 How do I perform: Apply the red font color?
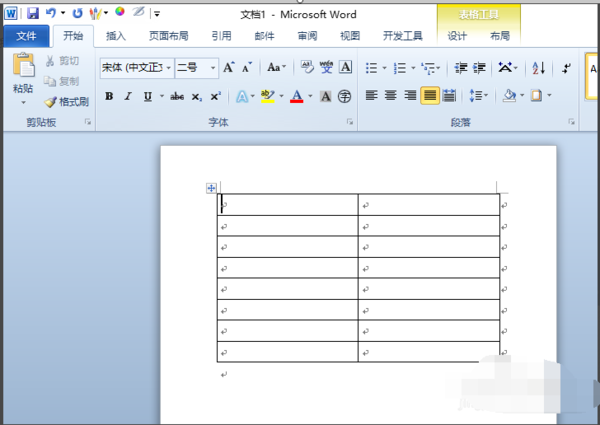297,96
